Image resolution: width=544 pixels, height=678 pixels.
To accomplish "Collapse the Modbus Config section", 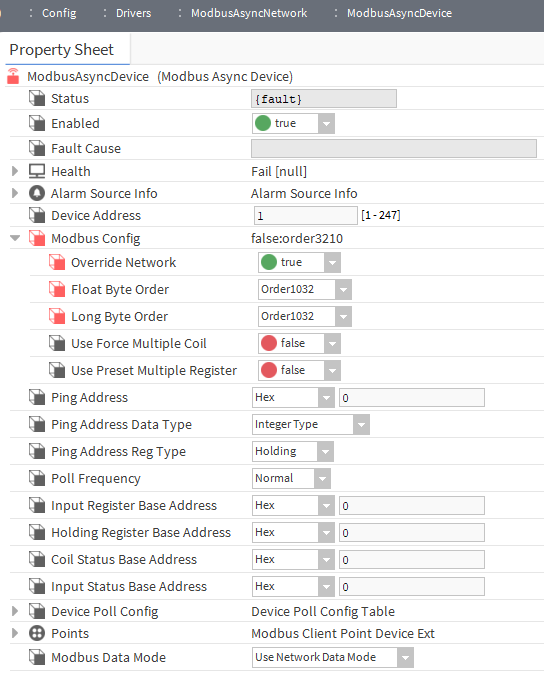I will [x=15, y=238].
